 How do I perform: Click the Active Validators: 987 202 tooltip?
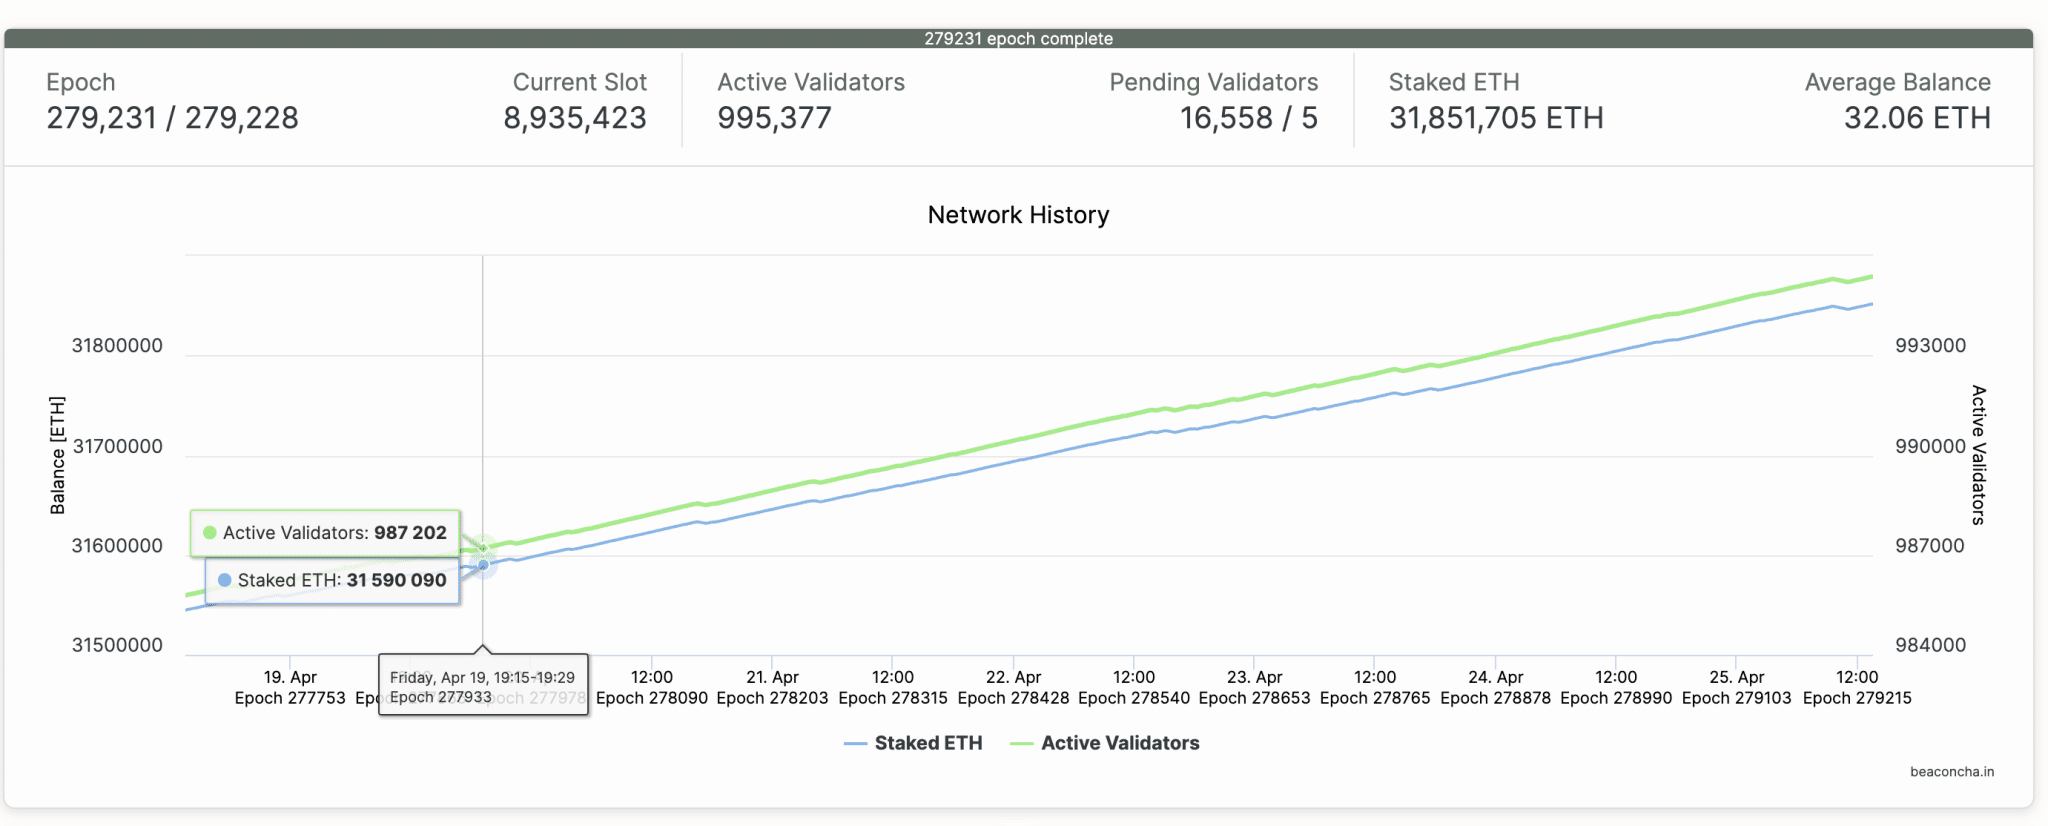325,533
